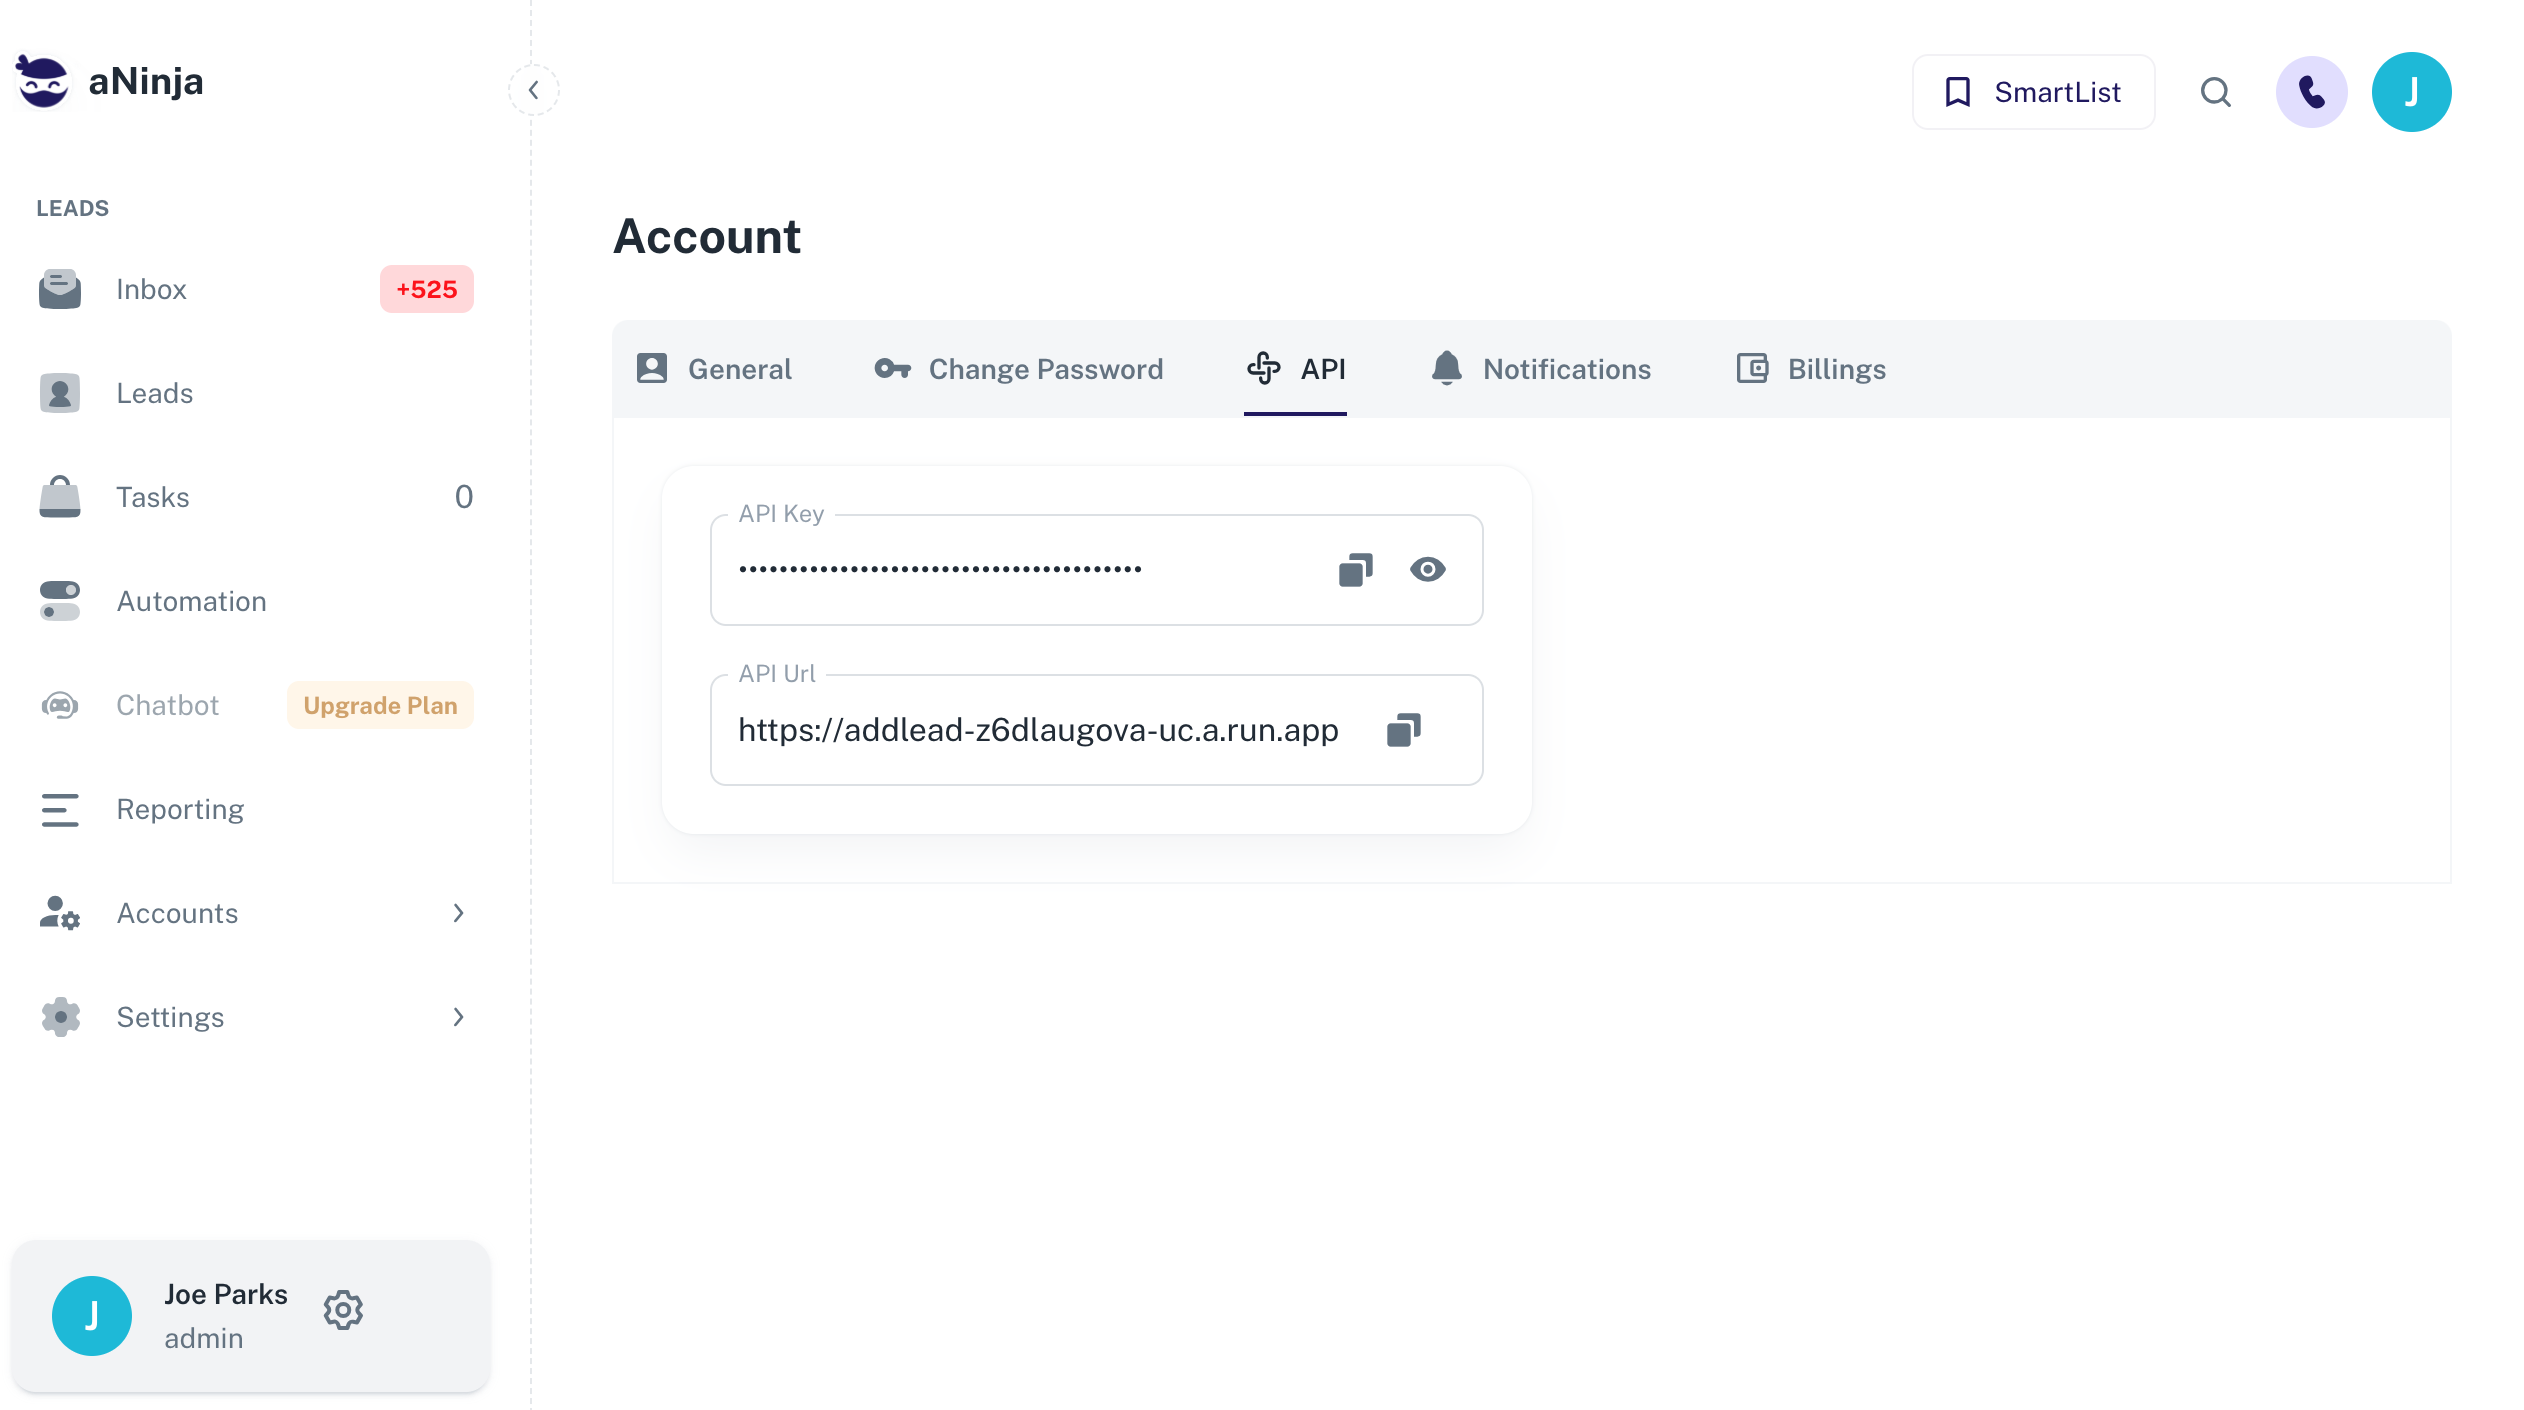Open Reporting in the sidebar
The image size is (2524, 1410).
(180, 810)
